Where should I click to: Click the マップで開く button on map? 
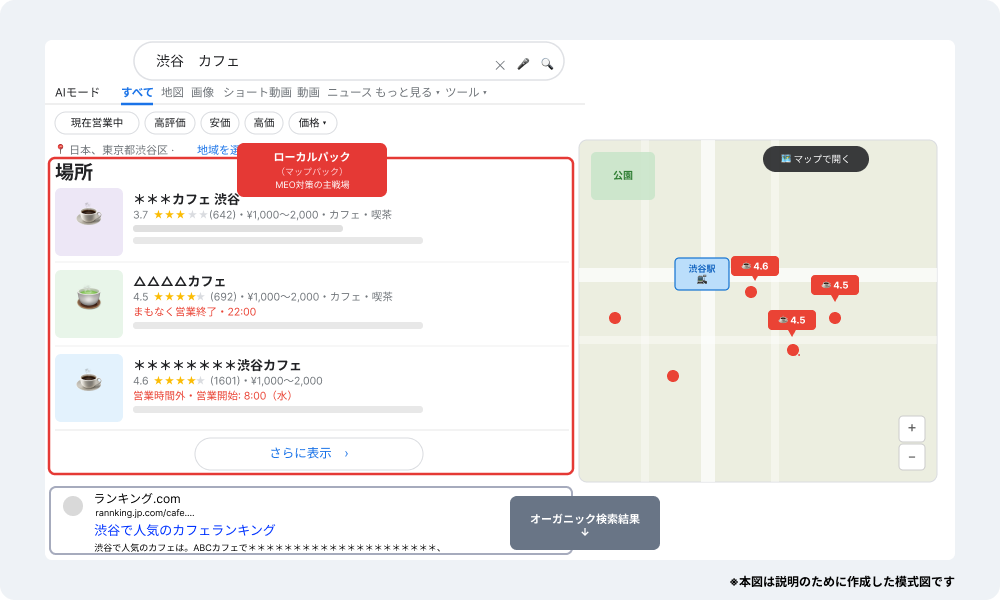click(x=816, y=159)
